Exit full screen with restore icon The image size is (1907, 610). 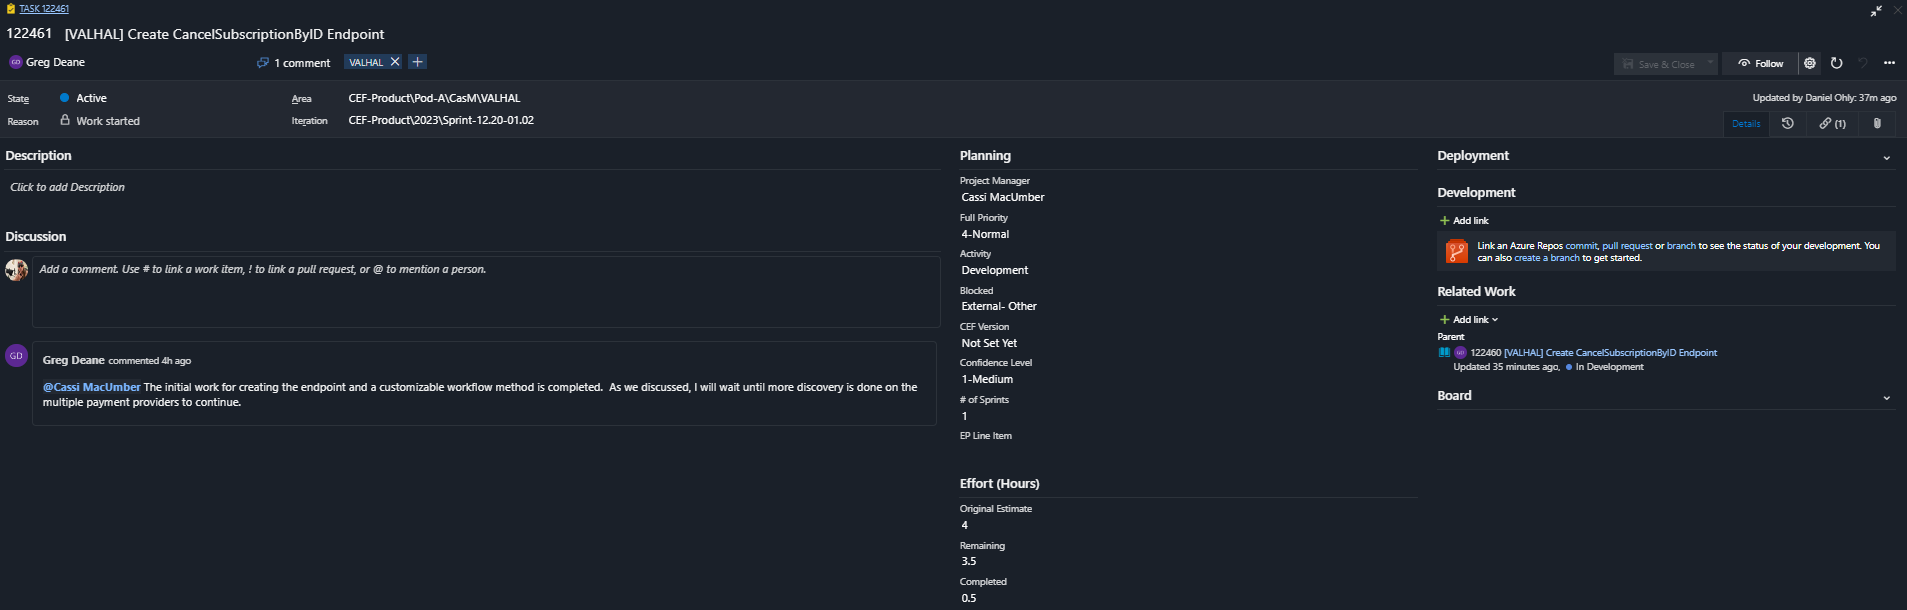[1876, 10]
